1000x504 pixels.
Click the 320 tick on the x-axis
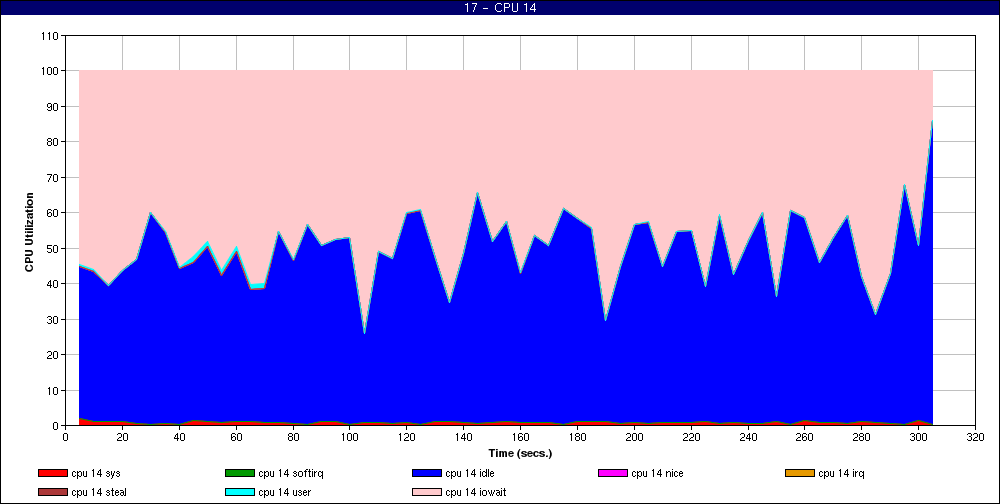[x=975, y=437]
